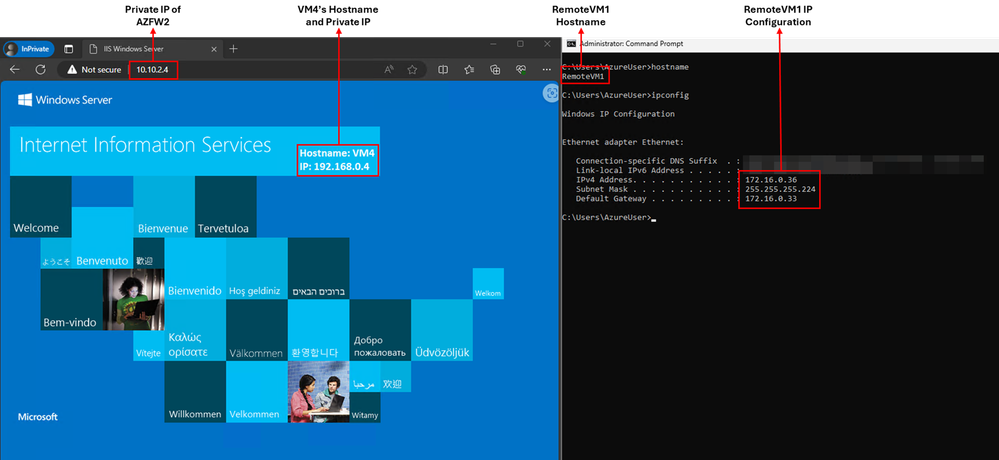This screenshot has height=460, width=999.
Task: Open Browser essentials heart icon
Action: click(520, 69)
